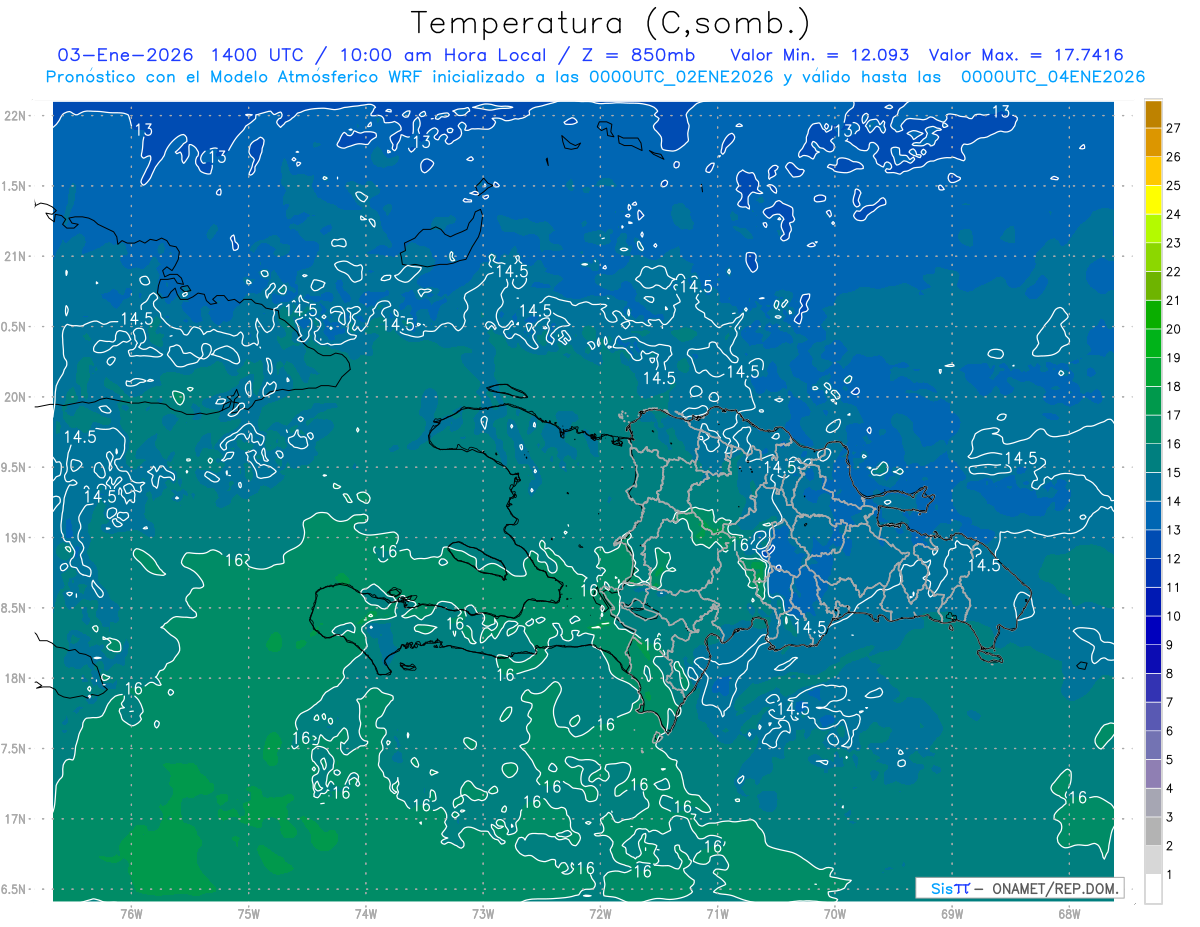Click the legend value '24'

1173,214
